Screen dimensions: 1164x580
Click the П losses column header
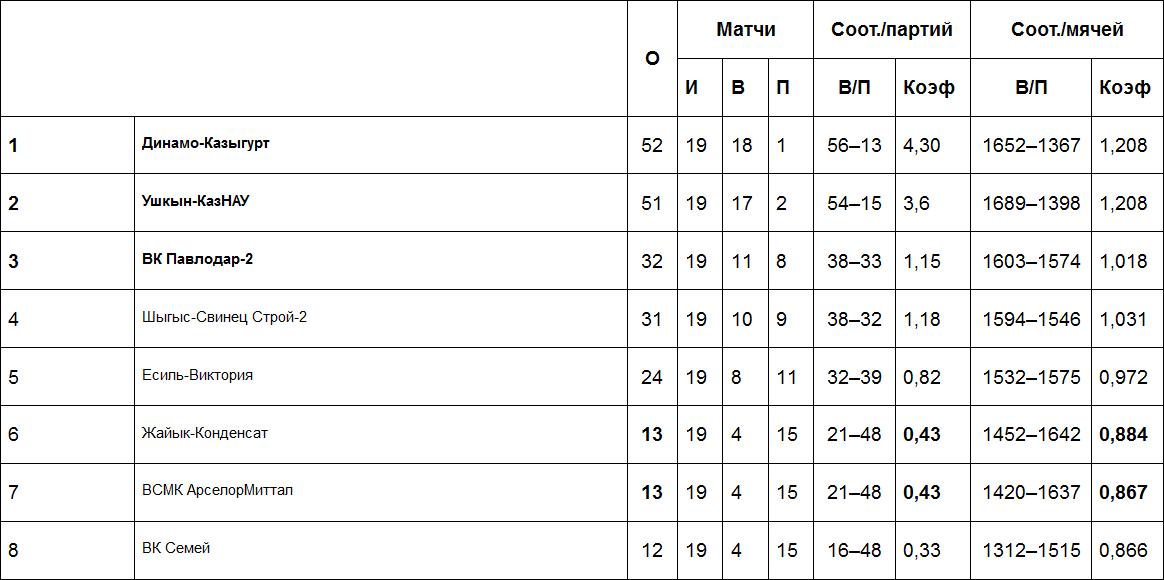pyautogui.click(x=782, y=87)
